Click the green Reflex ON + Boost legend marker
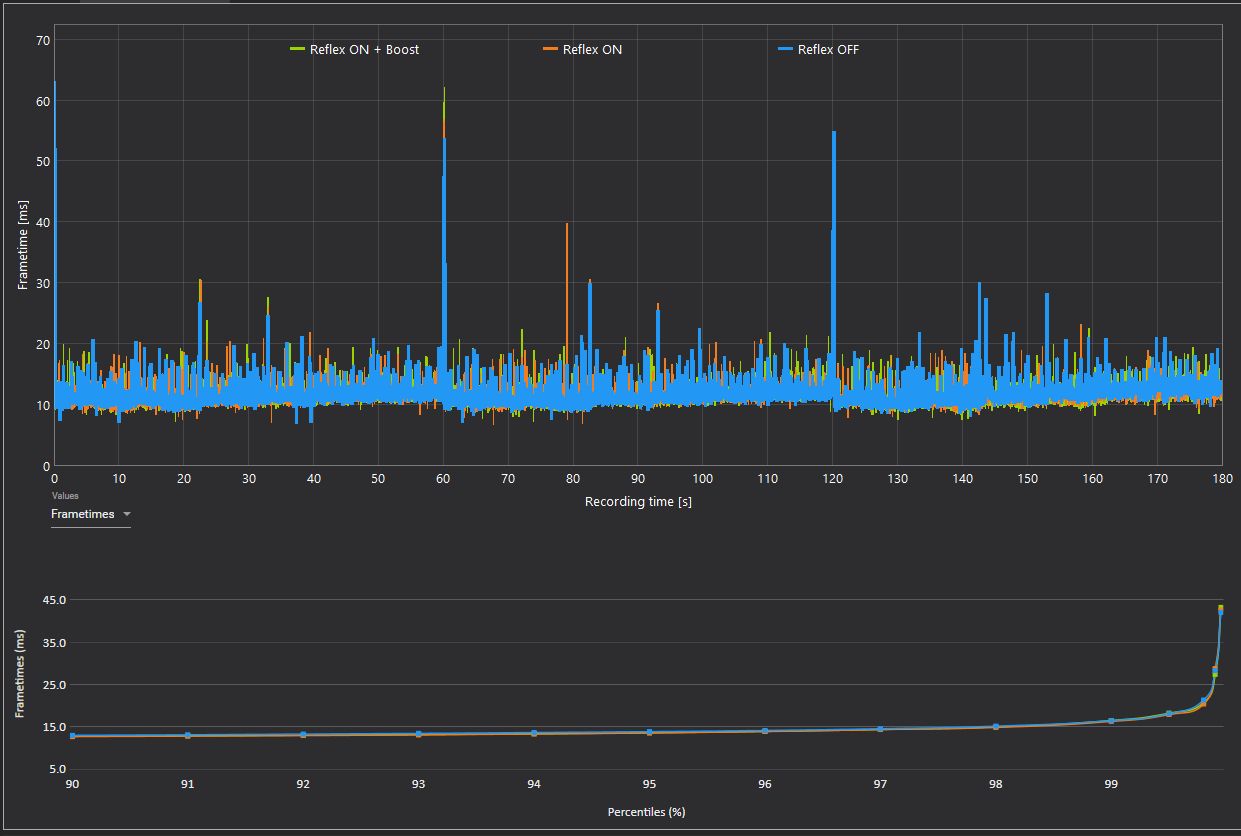The height and width of the screenshot is (836, 1241). (297, 49)
